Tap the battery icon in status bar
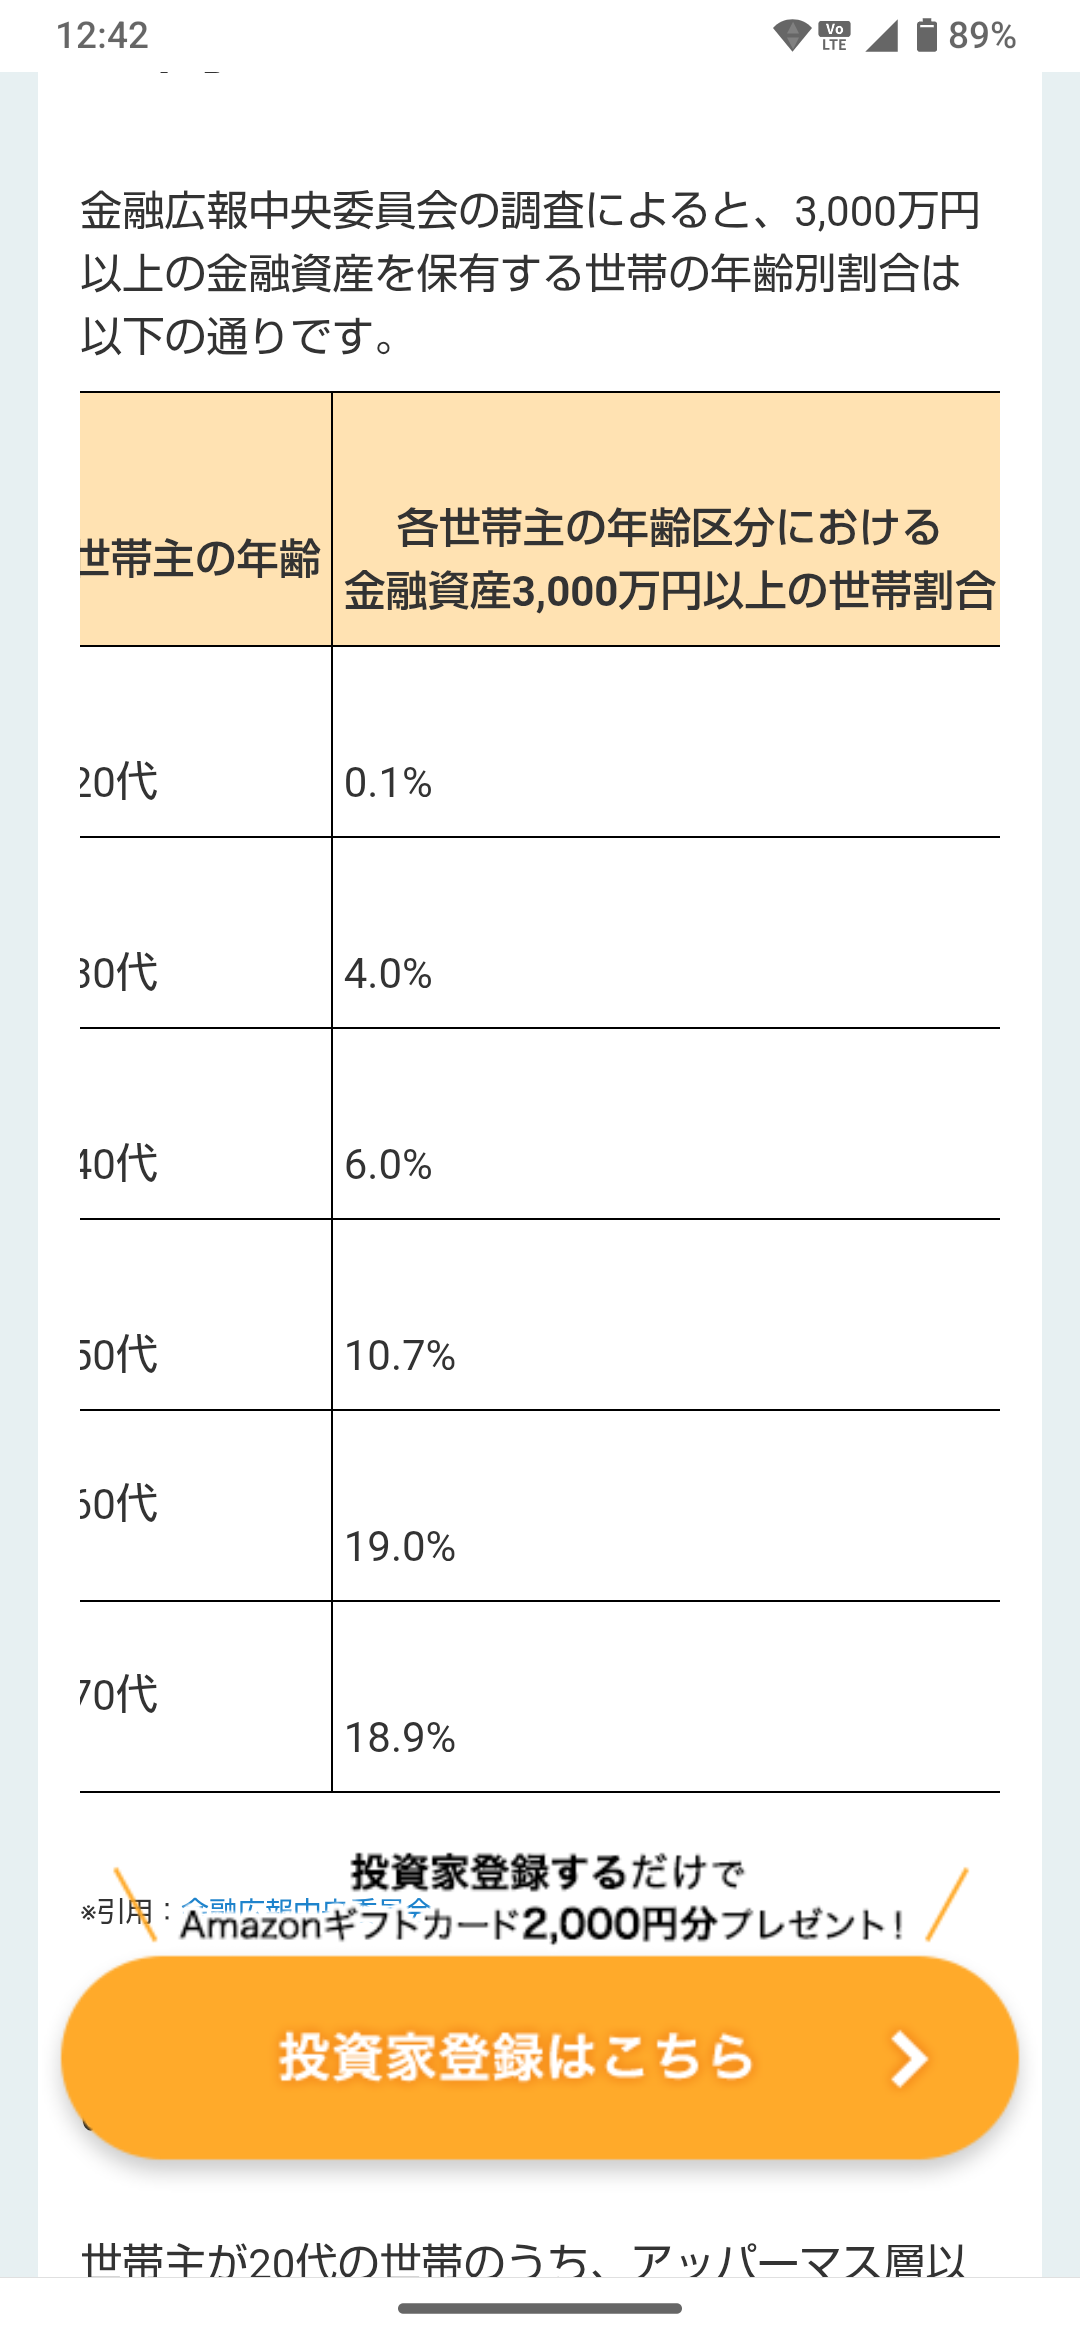Image resolution: width=1080 pixels, height=2340 pixels. (x=927, y=36)
